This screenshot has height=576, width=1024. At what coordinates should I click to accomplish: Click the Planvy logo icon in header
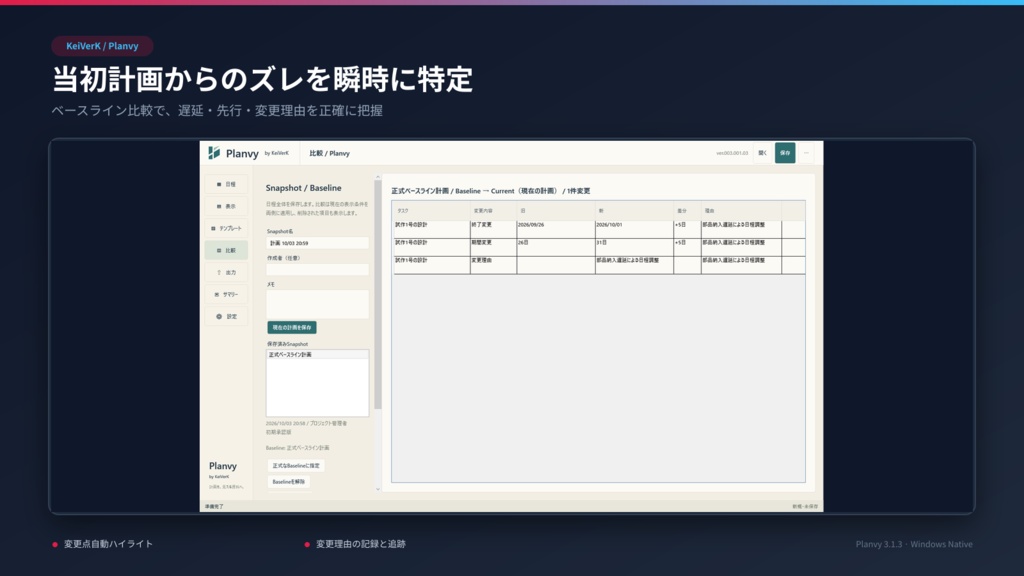coord(214,153)
